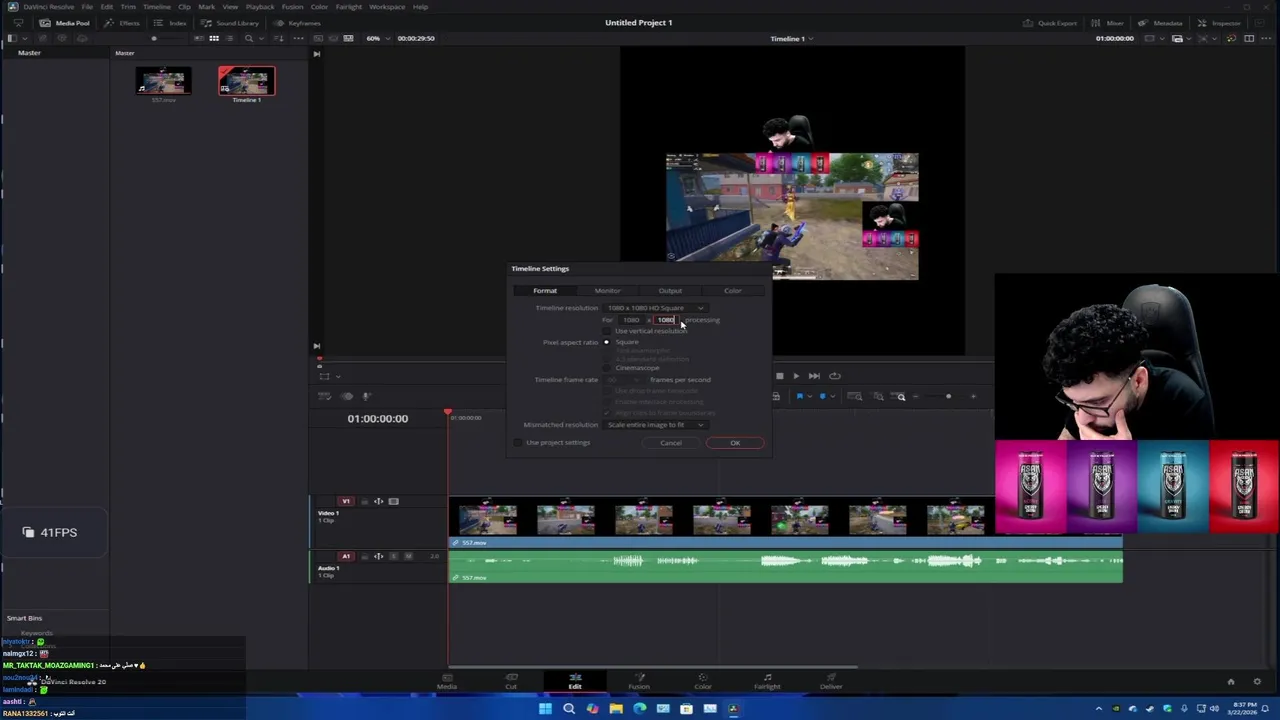Open the Timeline menu
Screen dimensions: 1280x720
156,7
